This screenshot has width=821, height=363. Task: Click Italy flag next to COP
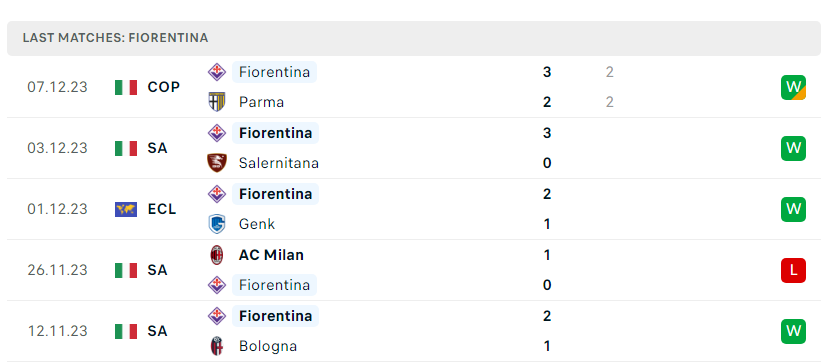pyautogui.click(x=126, y=87)
